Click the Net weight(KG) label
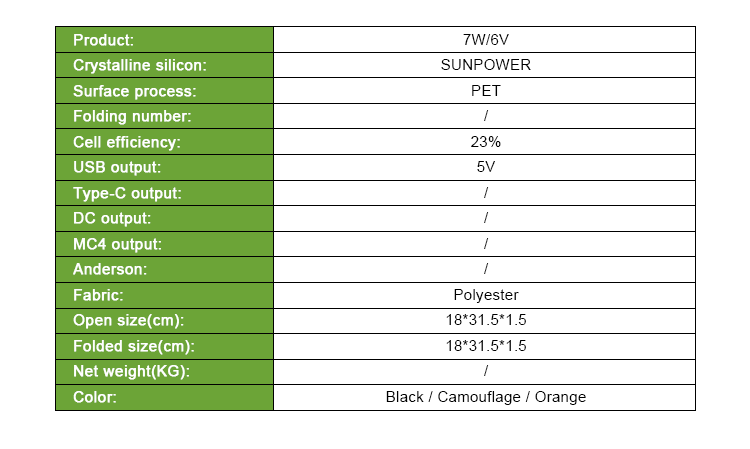The image size is (750, 449). 131,372
